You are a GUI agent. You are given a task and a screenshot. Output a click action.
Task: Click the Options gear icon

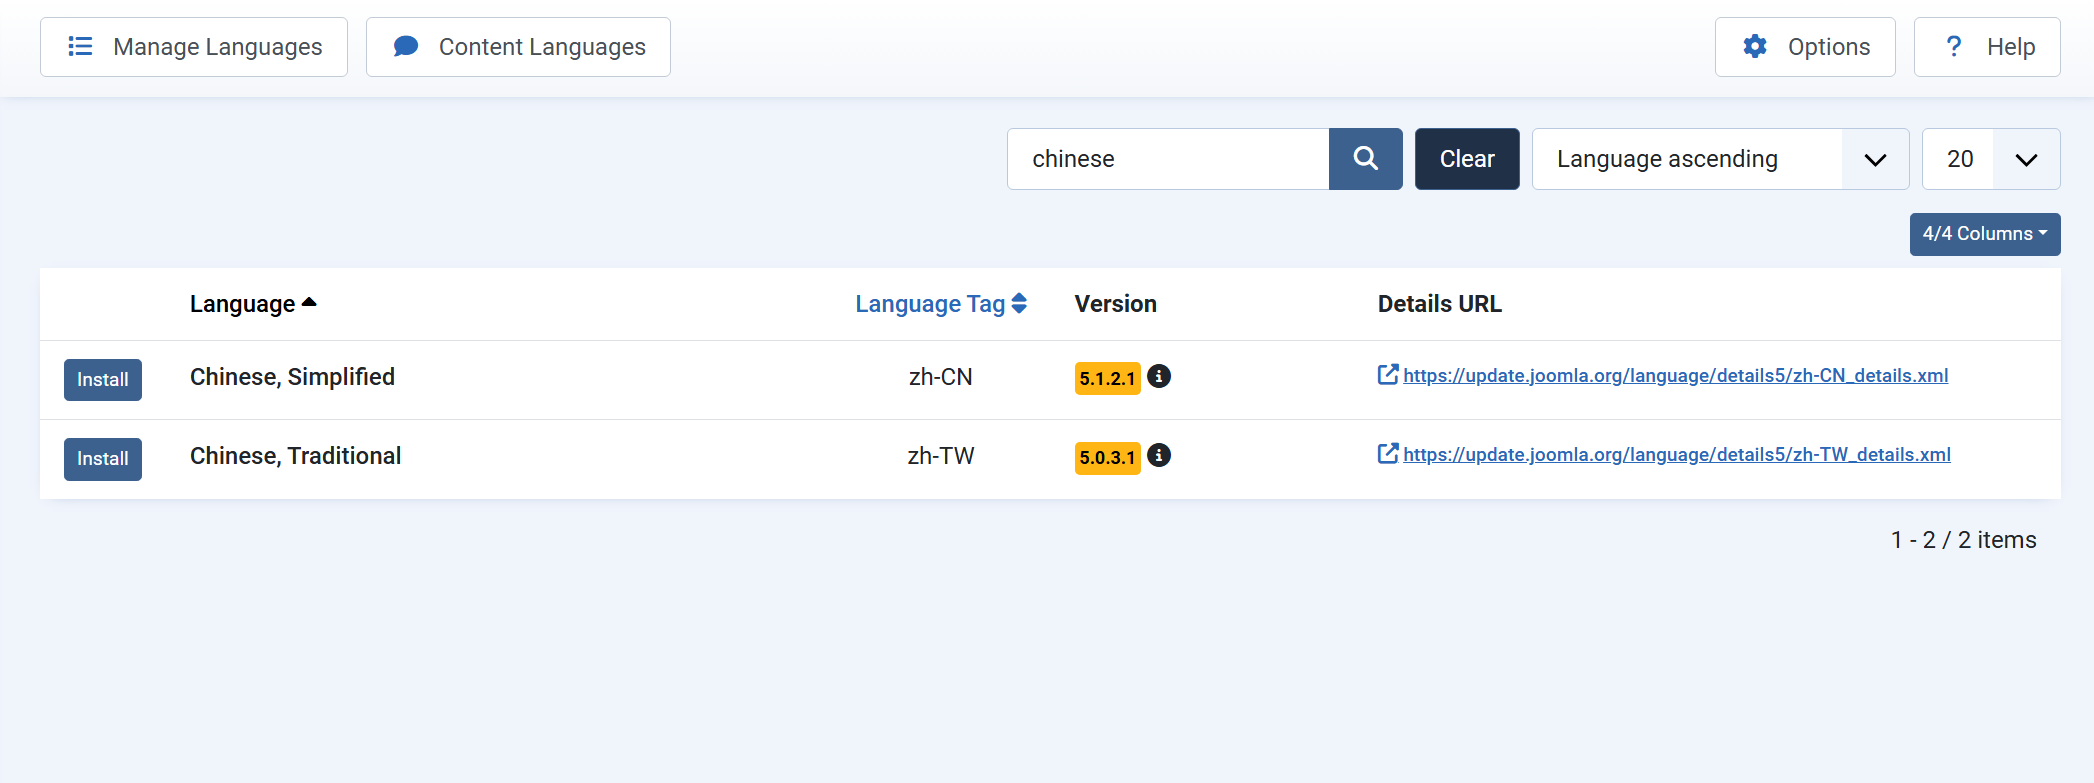point(1755,47)
